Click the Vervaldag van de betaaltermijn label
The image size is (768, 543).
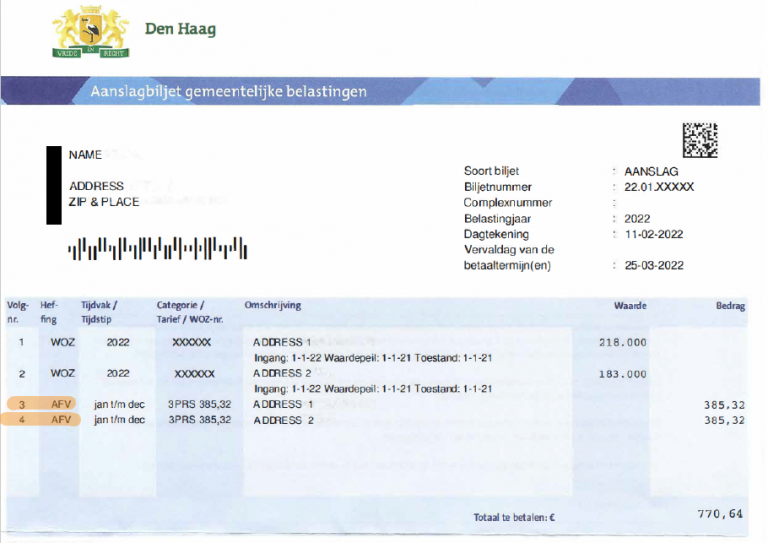coord(509,258)
